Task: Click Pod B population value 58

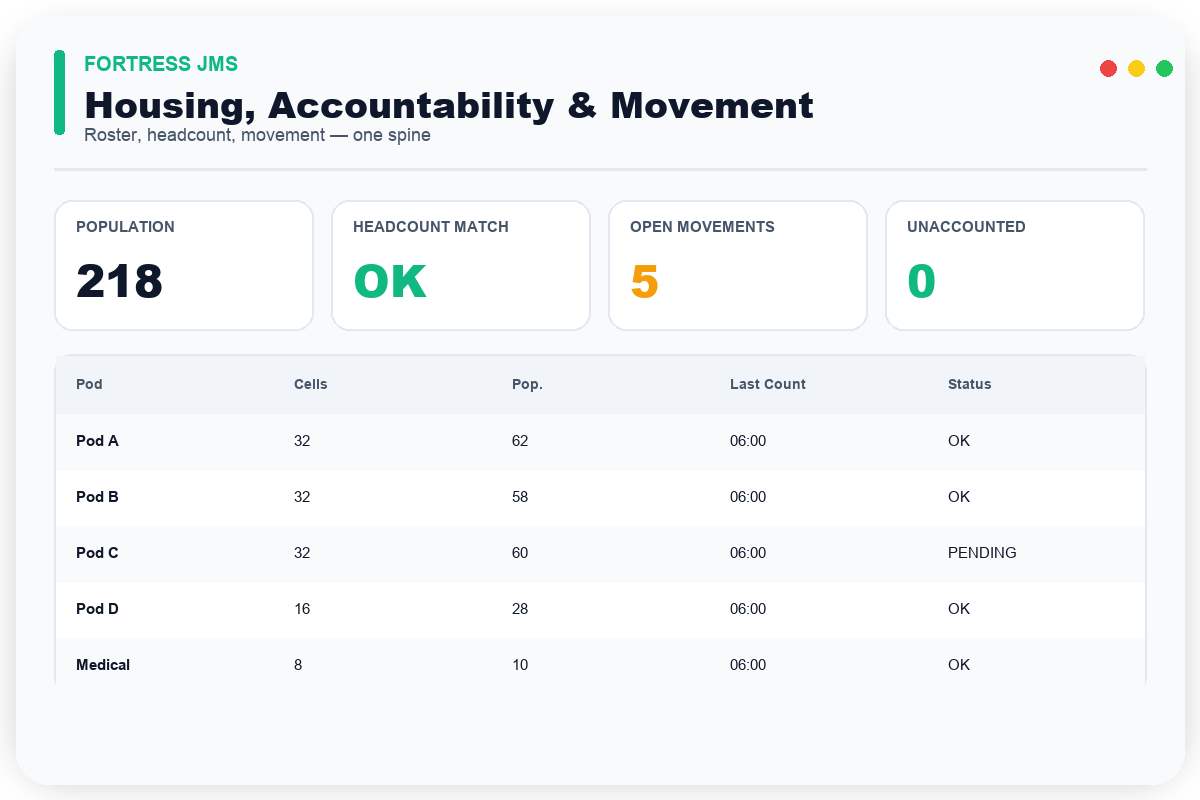Action: pos(520,497)
